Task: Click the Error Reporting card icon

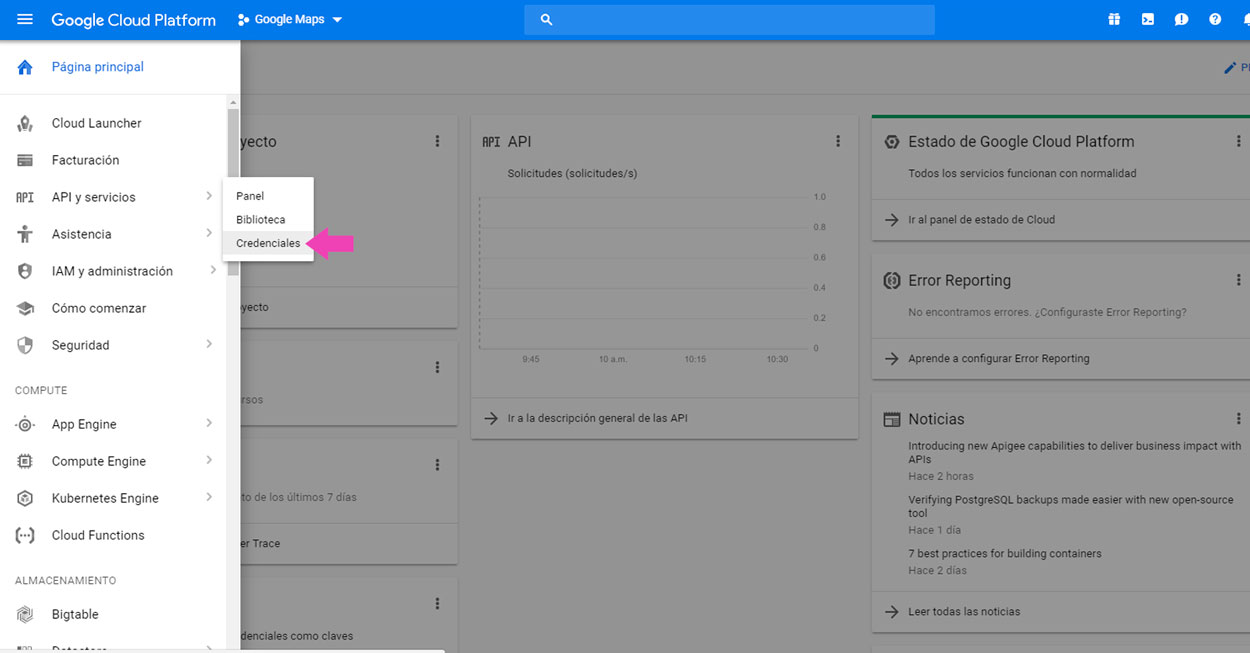Action: (892, 281)
